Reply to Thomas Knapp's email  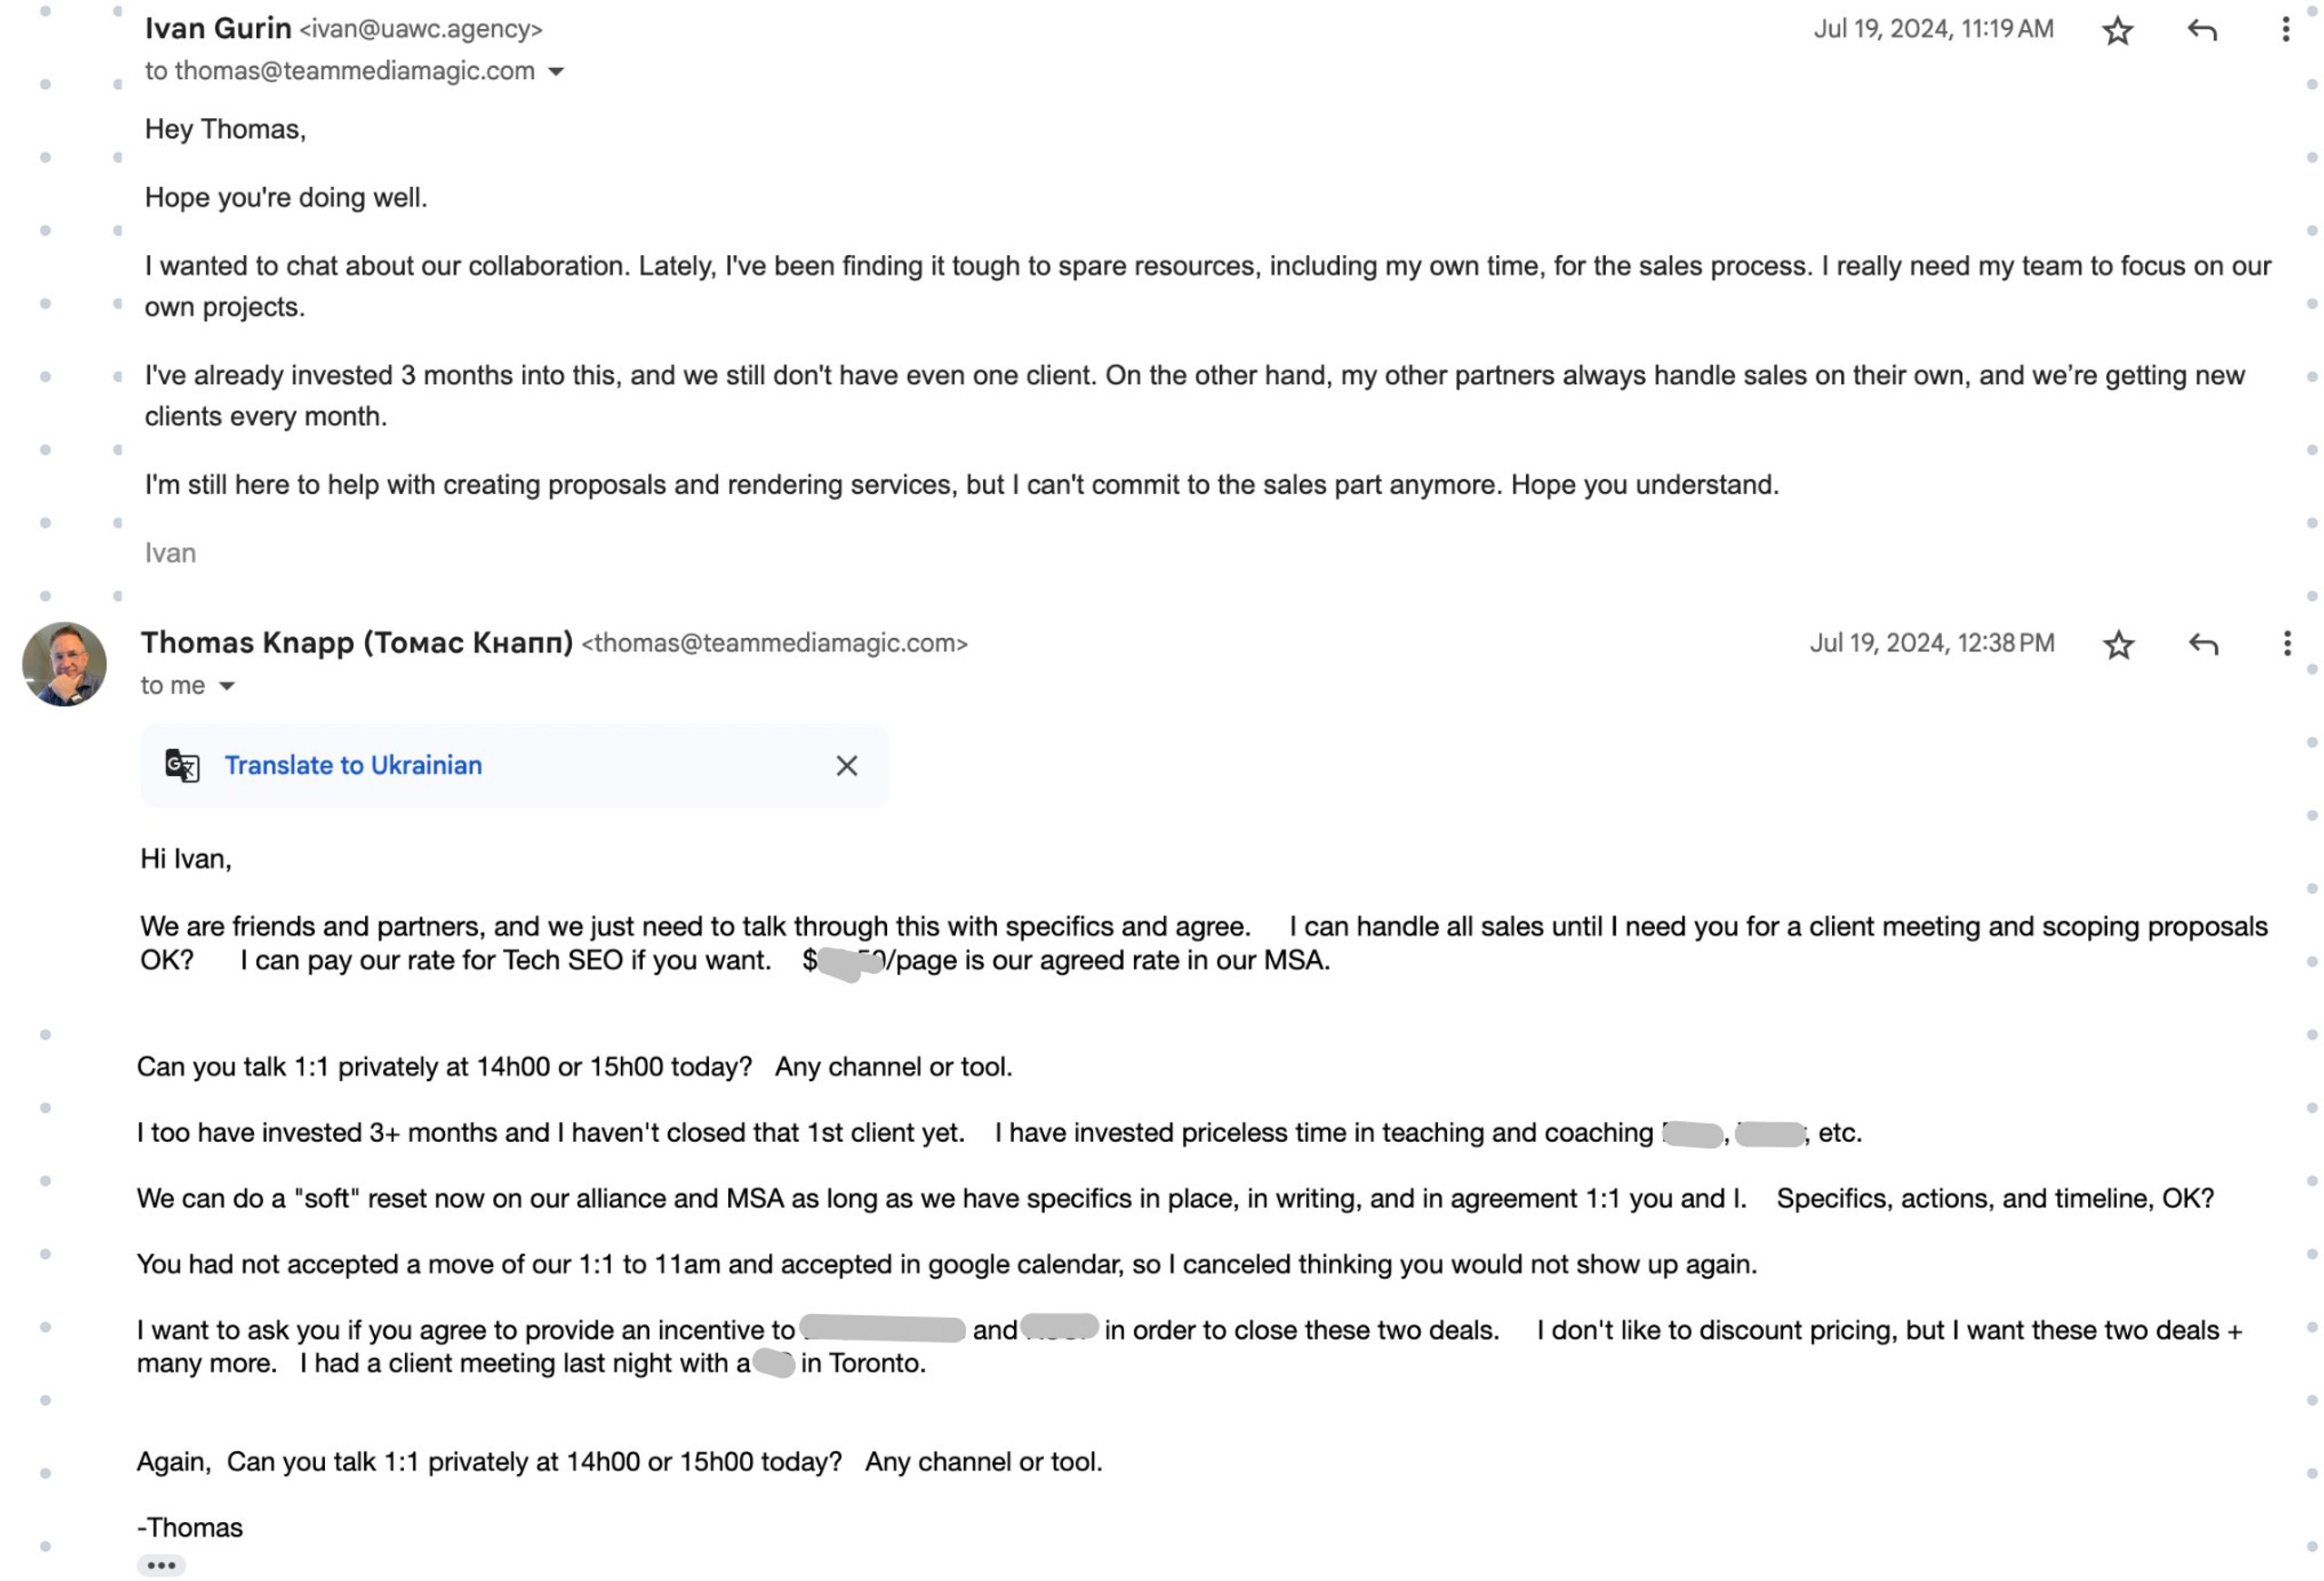(2203, 644)
